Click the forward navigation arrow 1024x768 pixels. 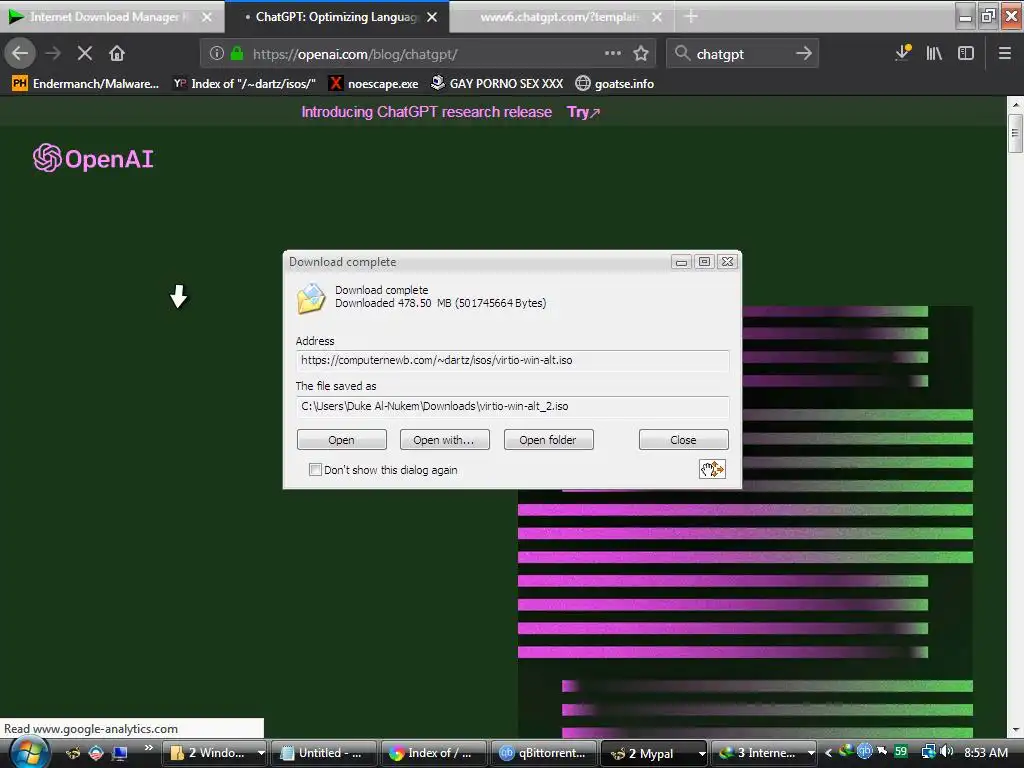[53, 54]
